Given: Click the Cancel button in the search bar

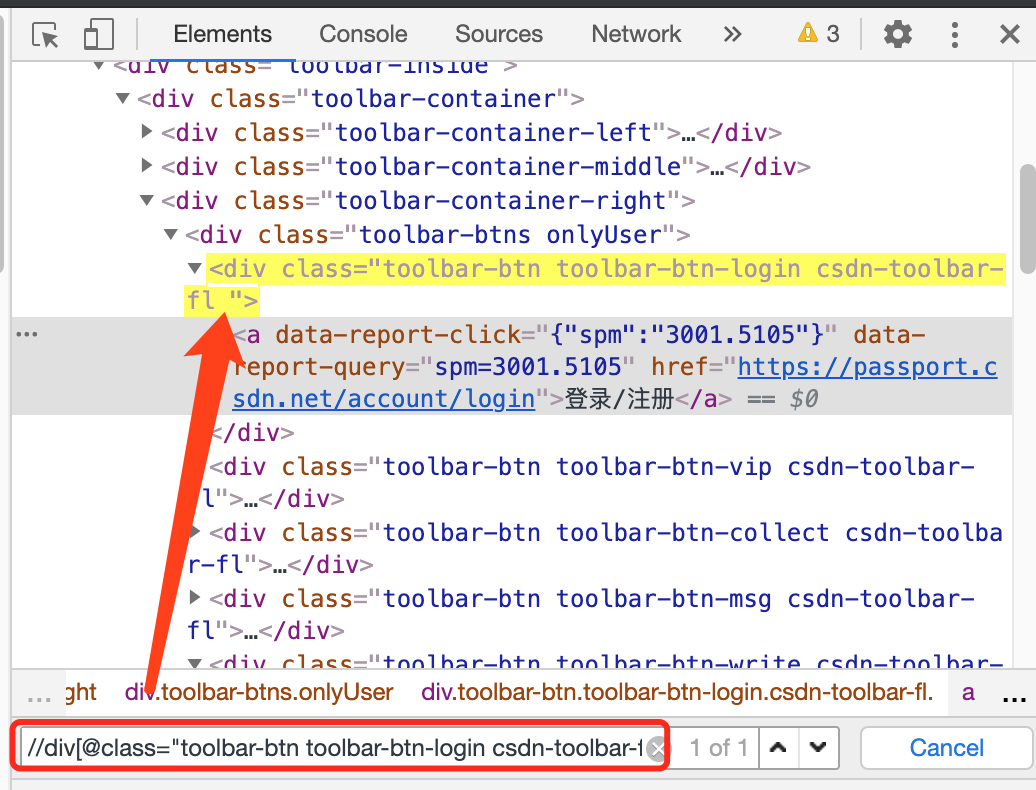Looking at the screenshot, I should [x=945, y=747].
